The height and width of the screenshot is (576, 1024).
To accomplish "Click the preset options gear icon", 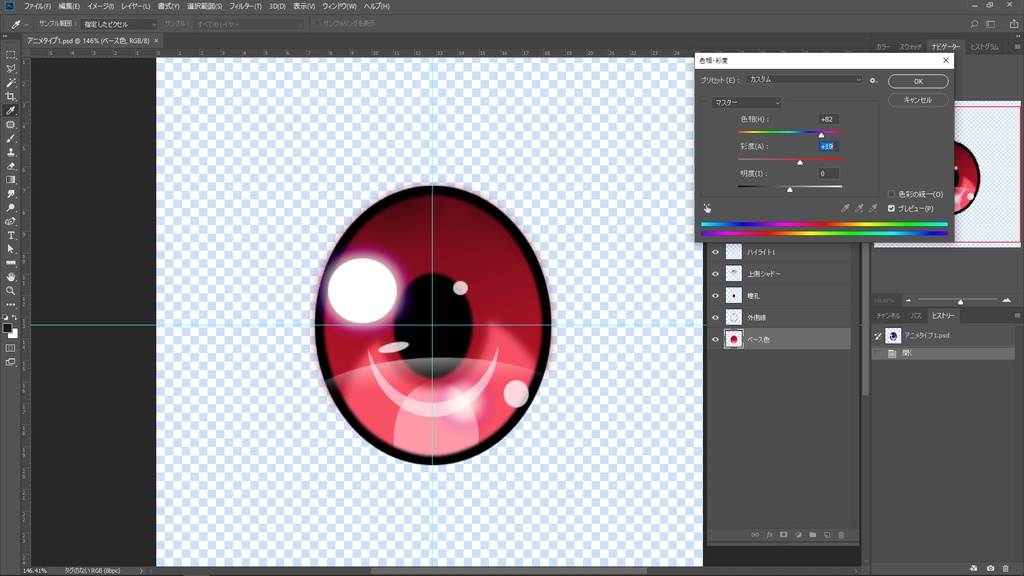I will tap(873, 80).
